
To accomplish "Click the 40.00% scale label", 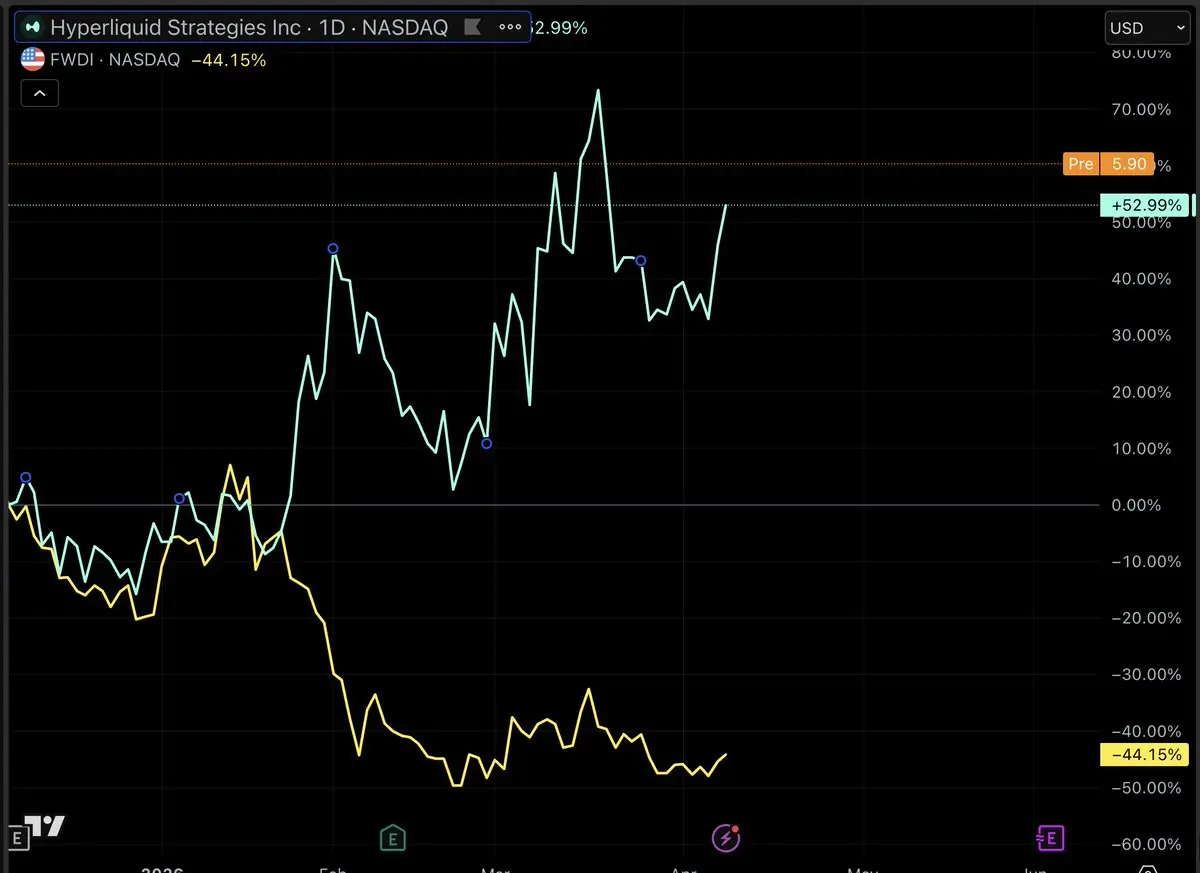I will click(1141, 279).
